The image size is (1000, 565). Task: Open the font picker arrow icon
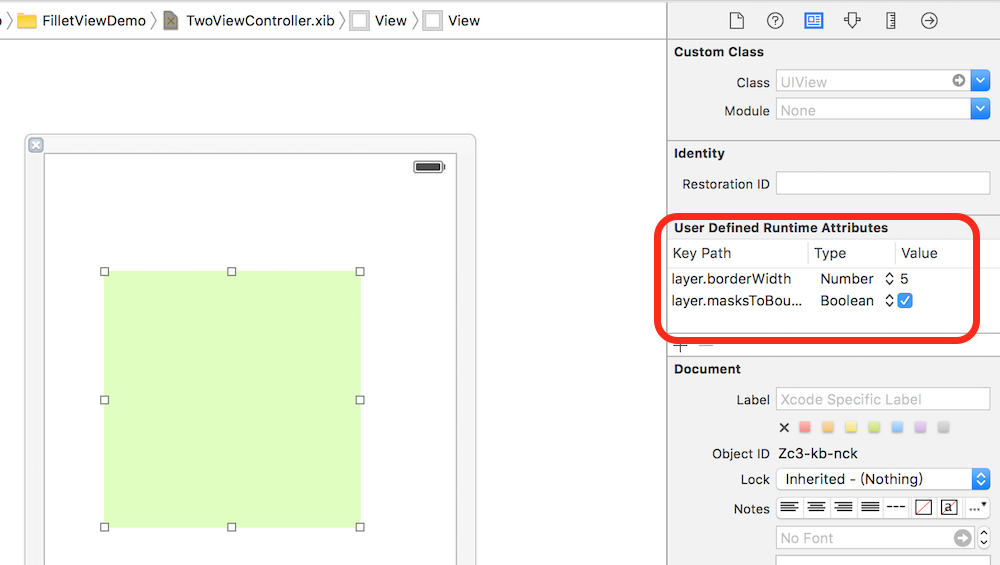pos(962,538)
